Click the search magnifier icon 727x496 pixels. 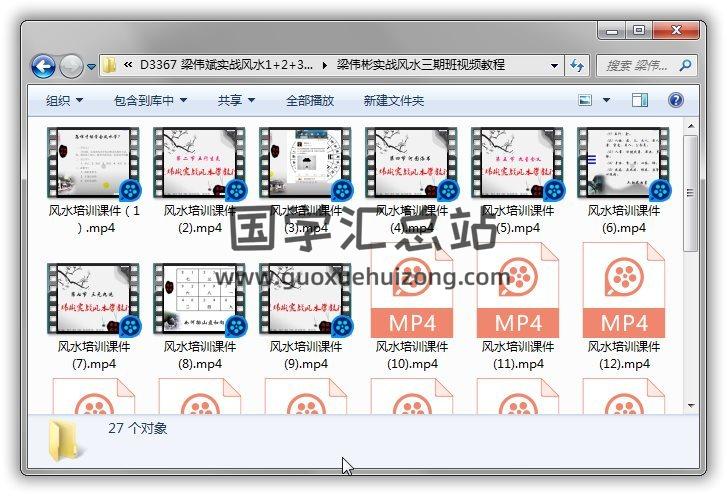(x=685, y=66)
